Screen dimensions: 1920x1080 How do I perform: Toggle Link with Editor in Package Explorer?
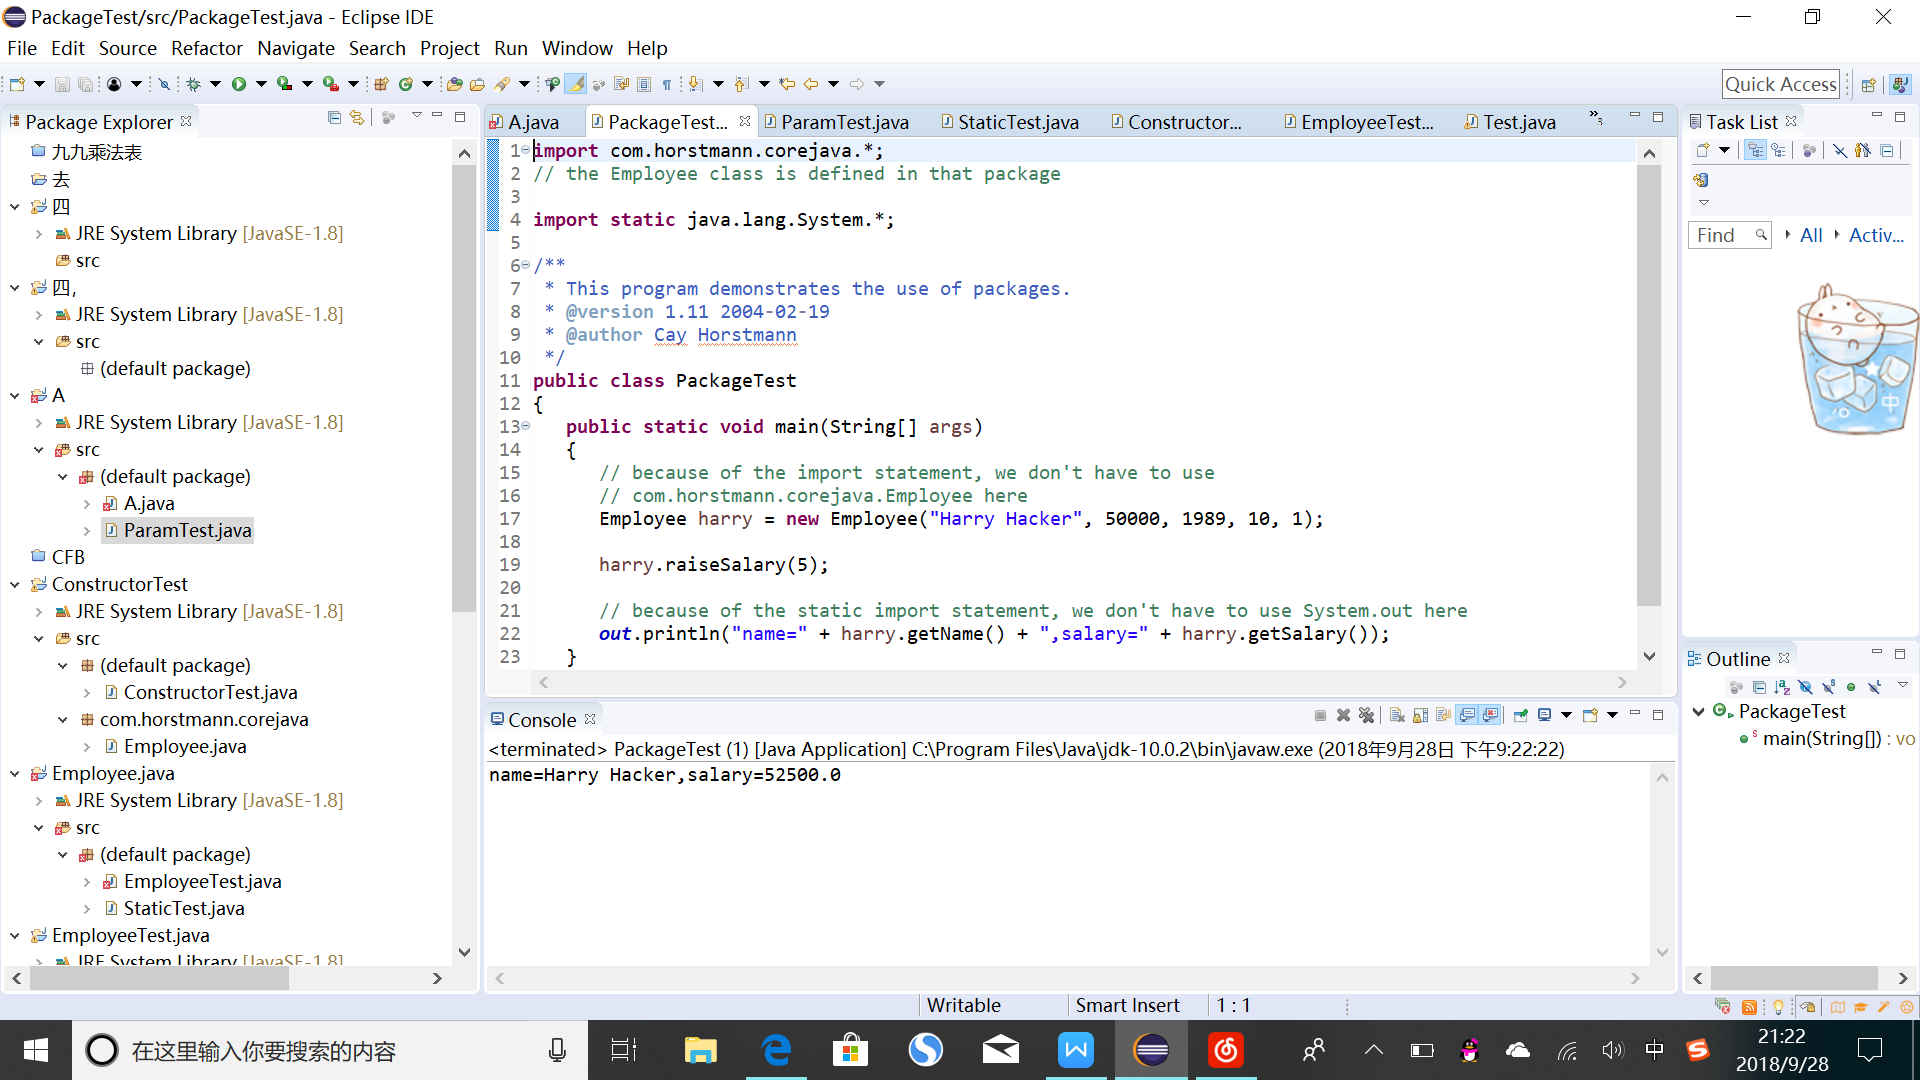point(357,118)
